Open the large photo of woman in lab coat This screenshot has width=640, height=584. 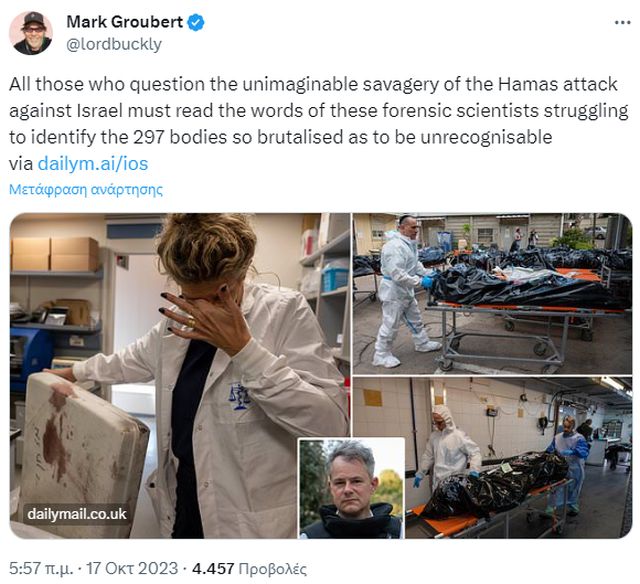click(180, 375)
